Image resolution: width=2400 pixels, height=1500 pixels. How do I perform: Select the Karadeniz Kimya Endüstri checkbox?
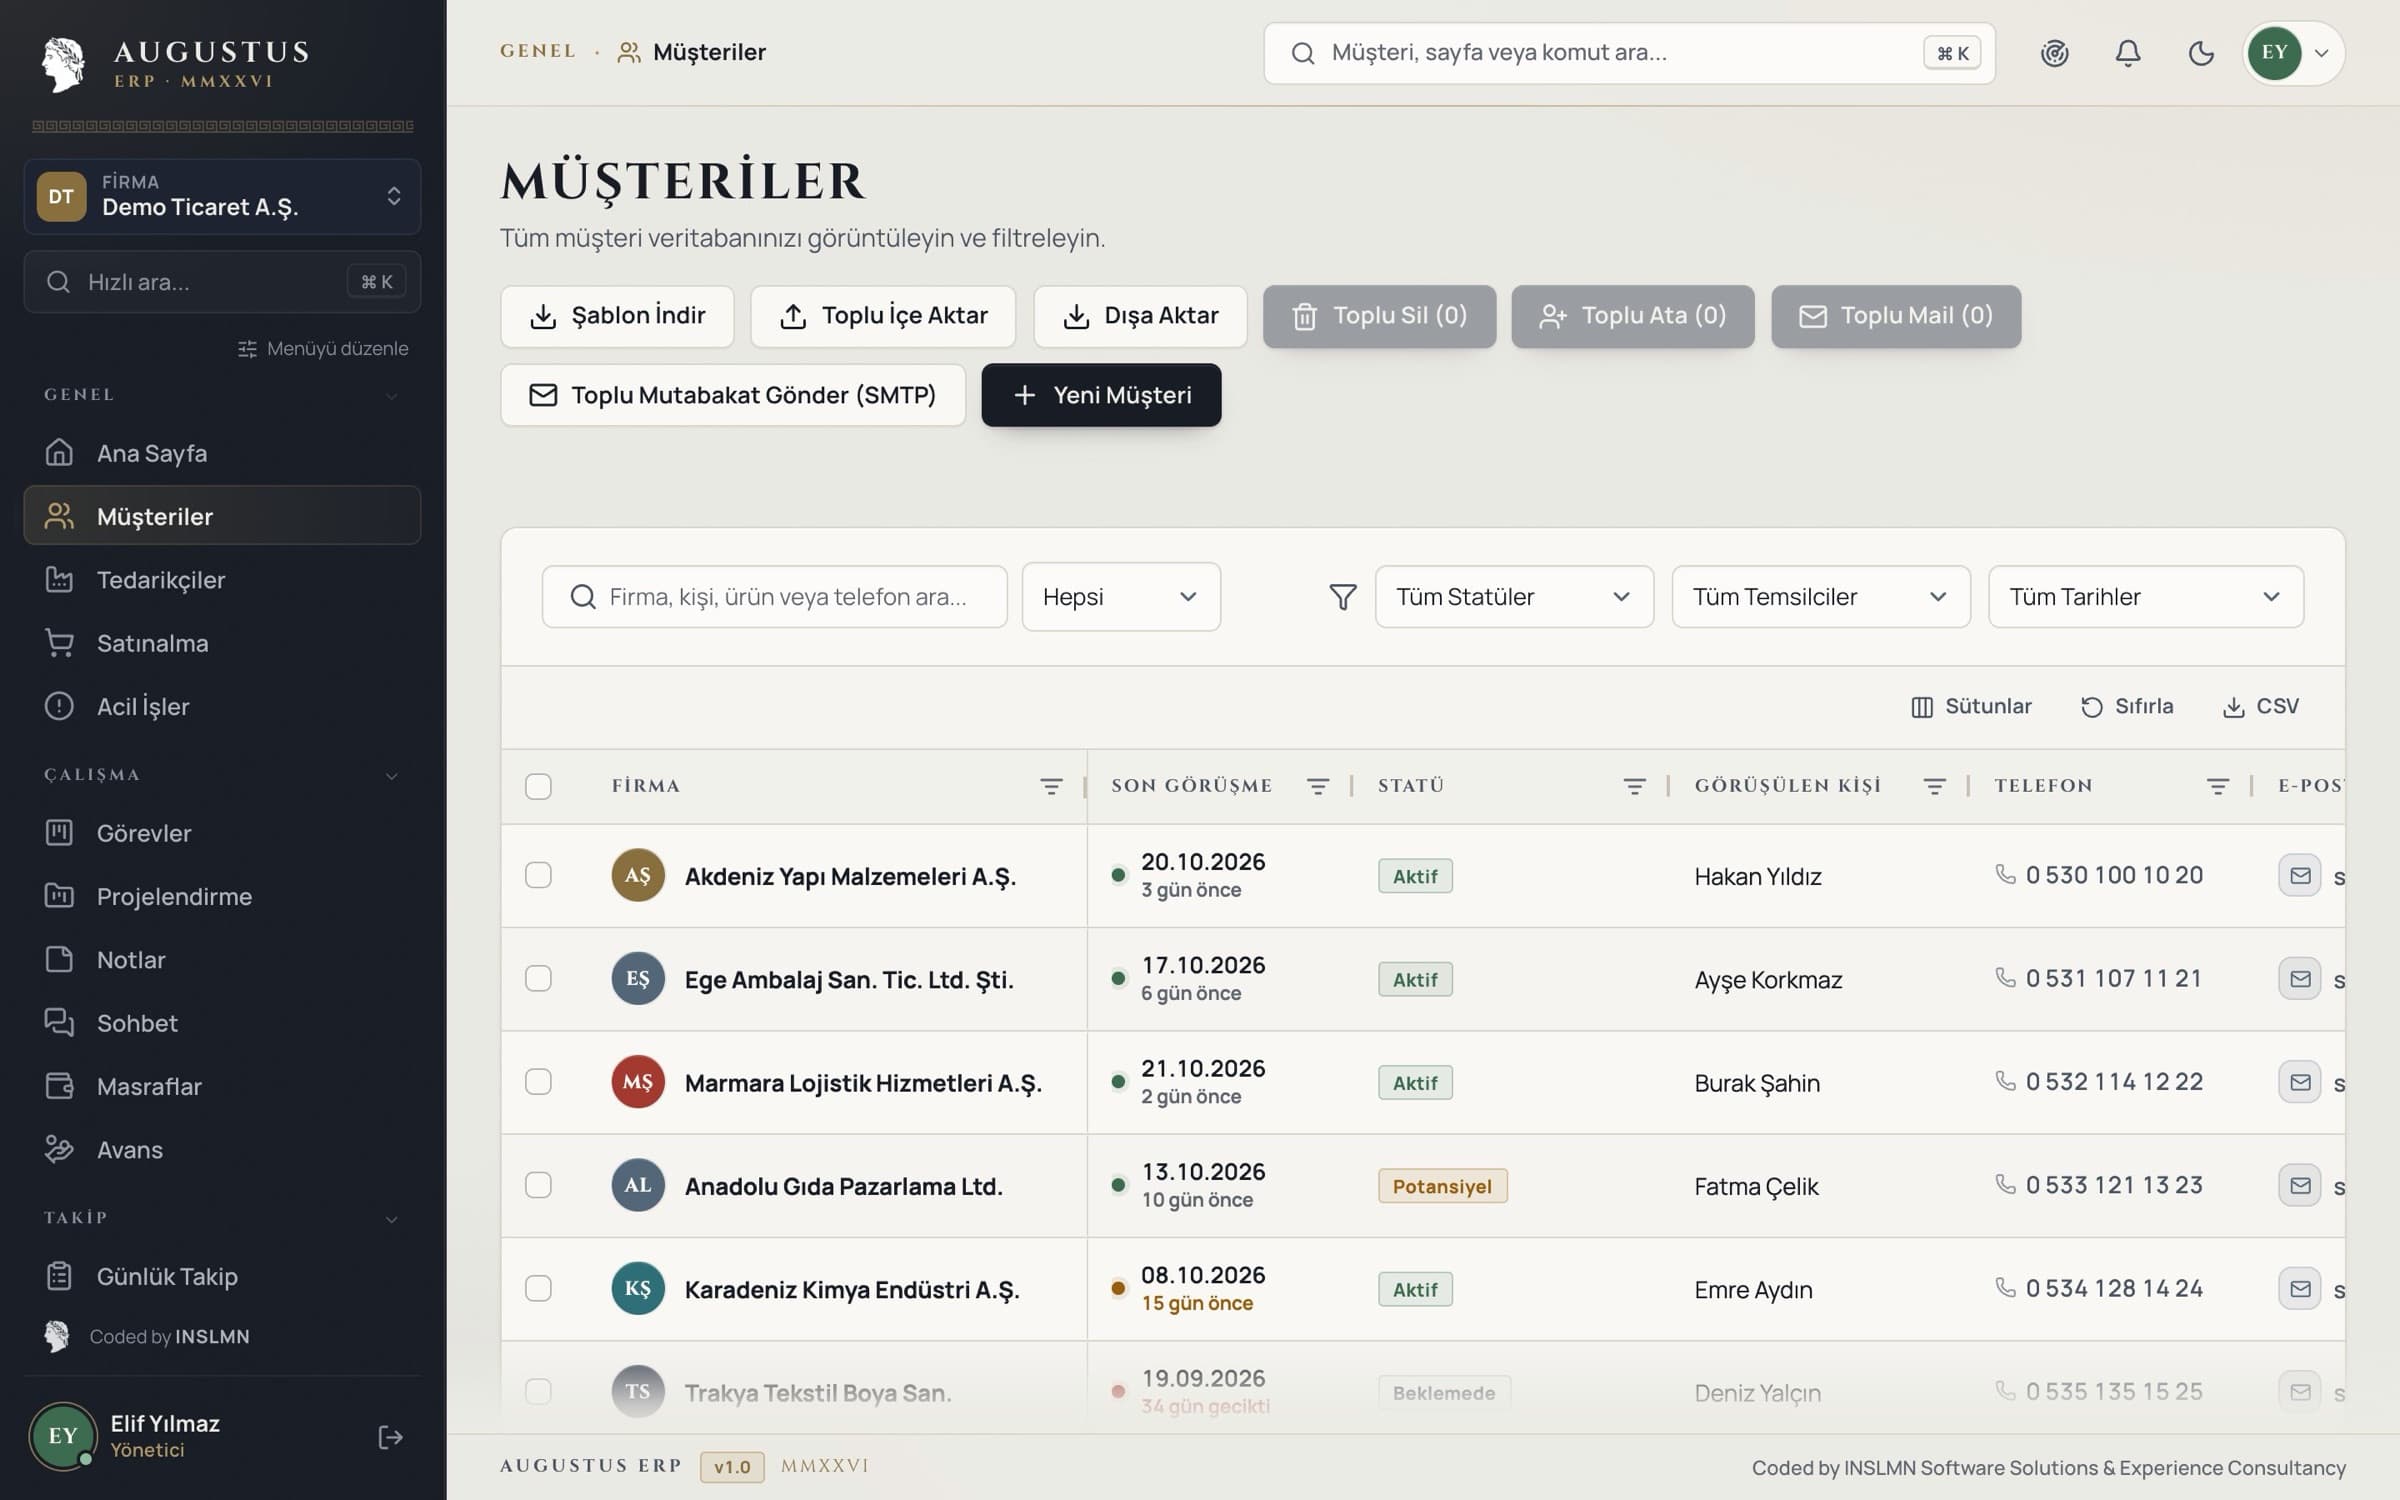coord(538,1288)
